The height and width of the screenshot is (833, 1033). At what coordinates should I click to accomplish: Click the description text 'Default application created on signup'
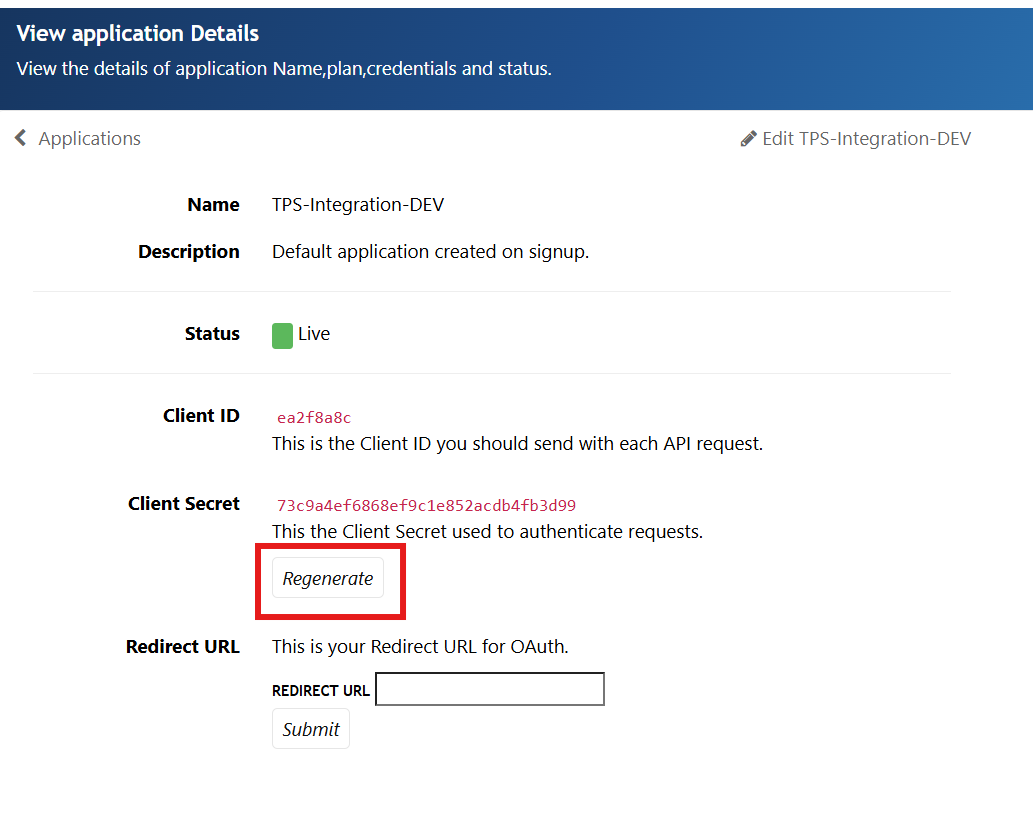click(430, 252)
